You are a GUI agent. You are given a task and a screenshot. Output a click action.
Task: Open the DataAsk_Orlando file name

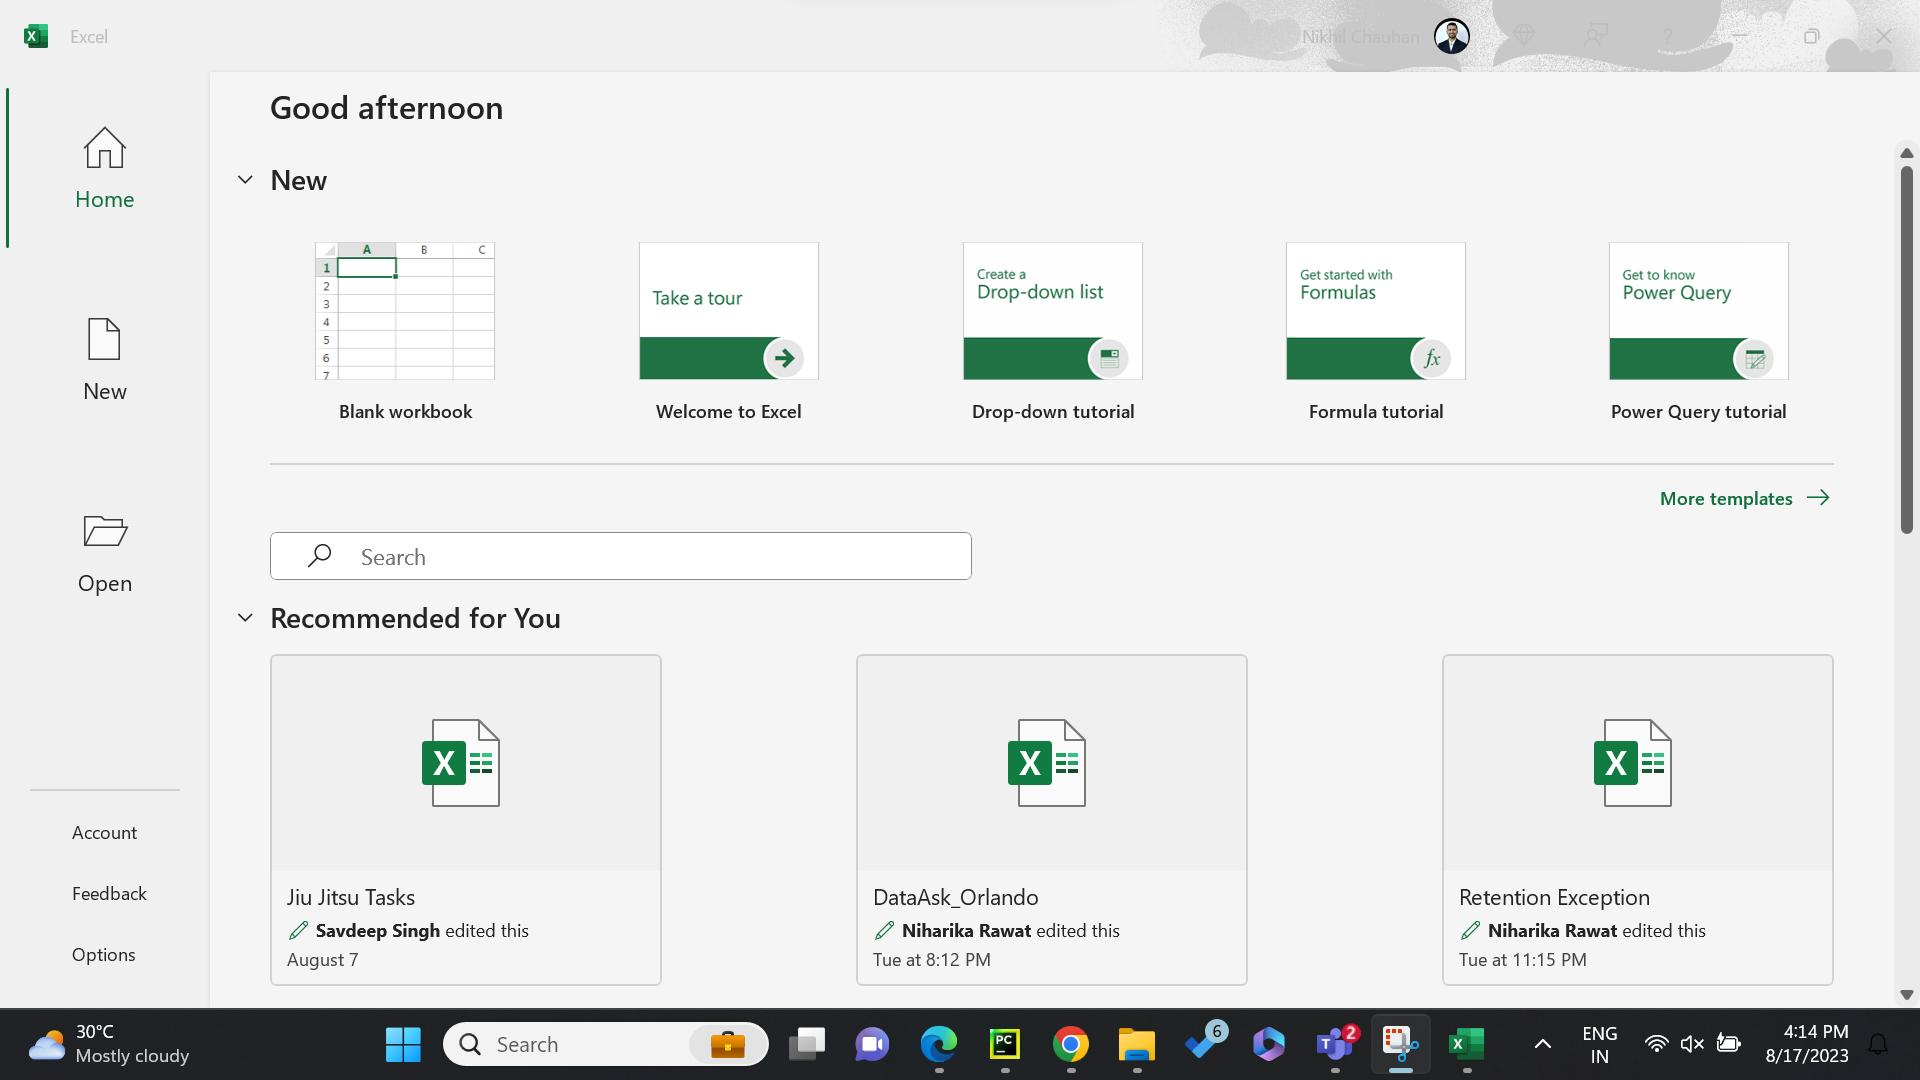click(x=955, y=897)
